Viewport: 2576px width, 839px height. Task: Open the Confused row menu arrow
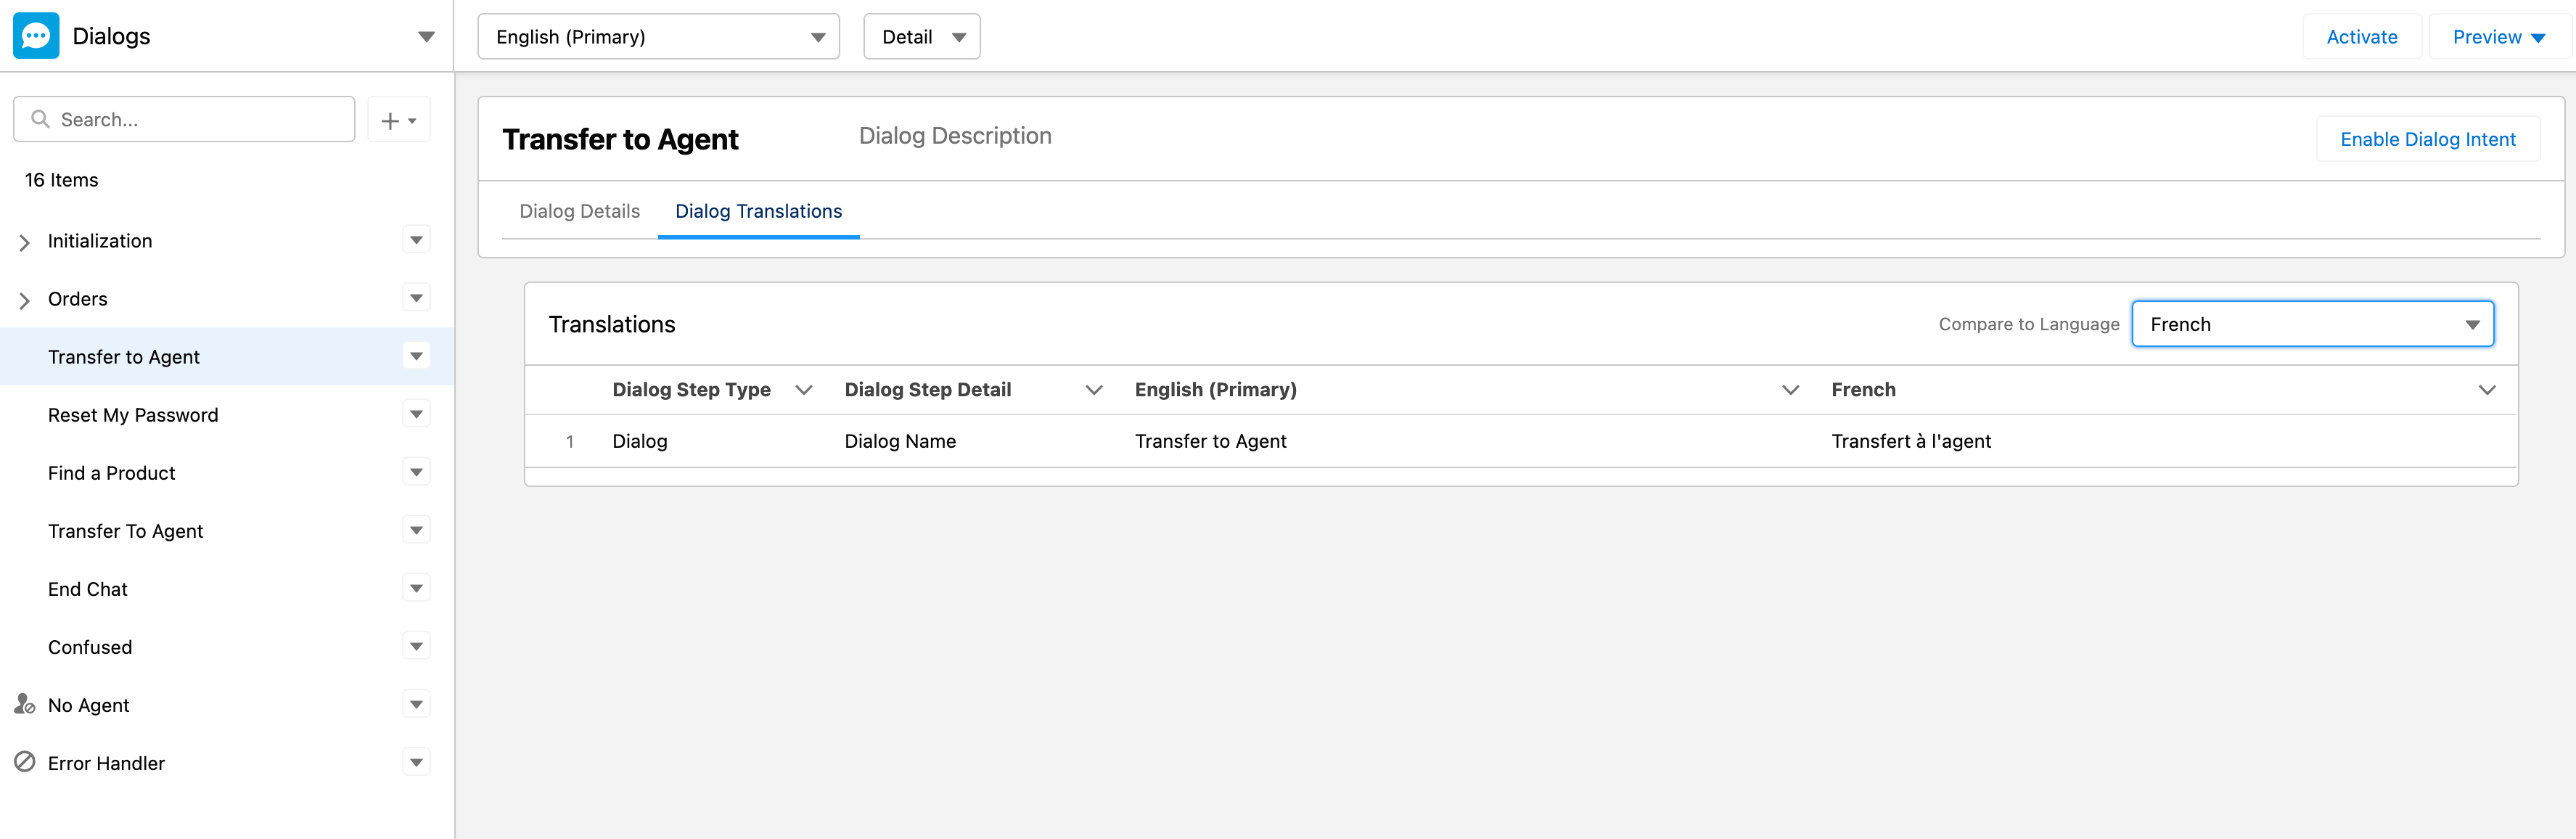416,646
